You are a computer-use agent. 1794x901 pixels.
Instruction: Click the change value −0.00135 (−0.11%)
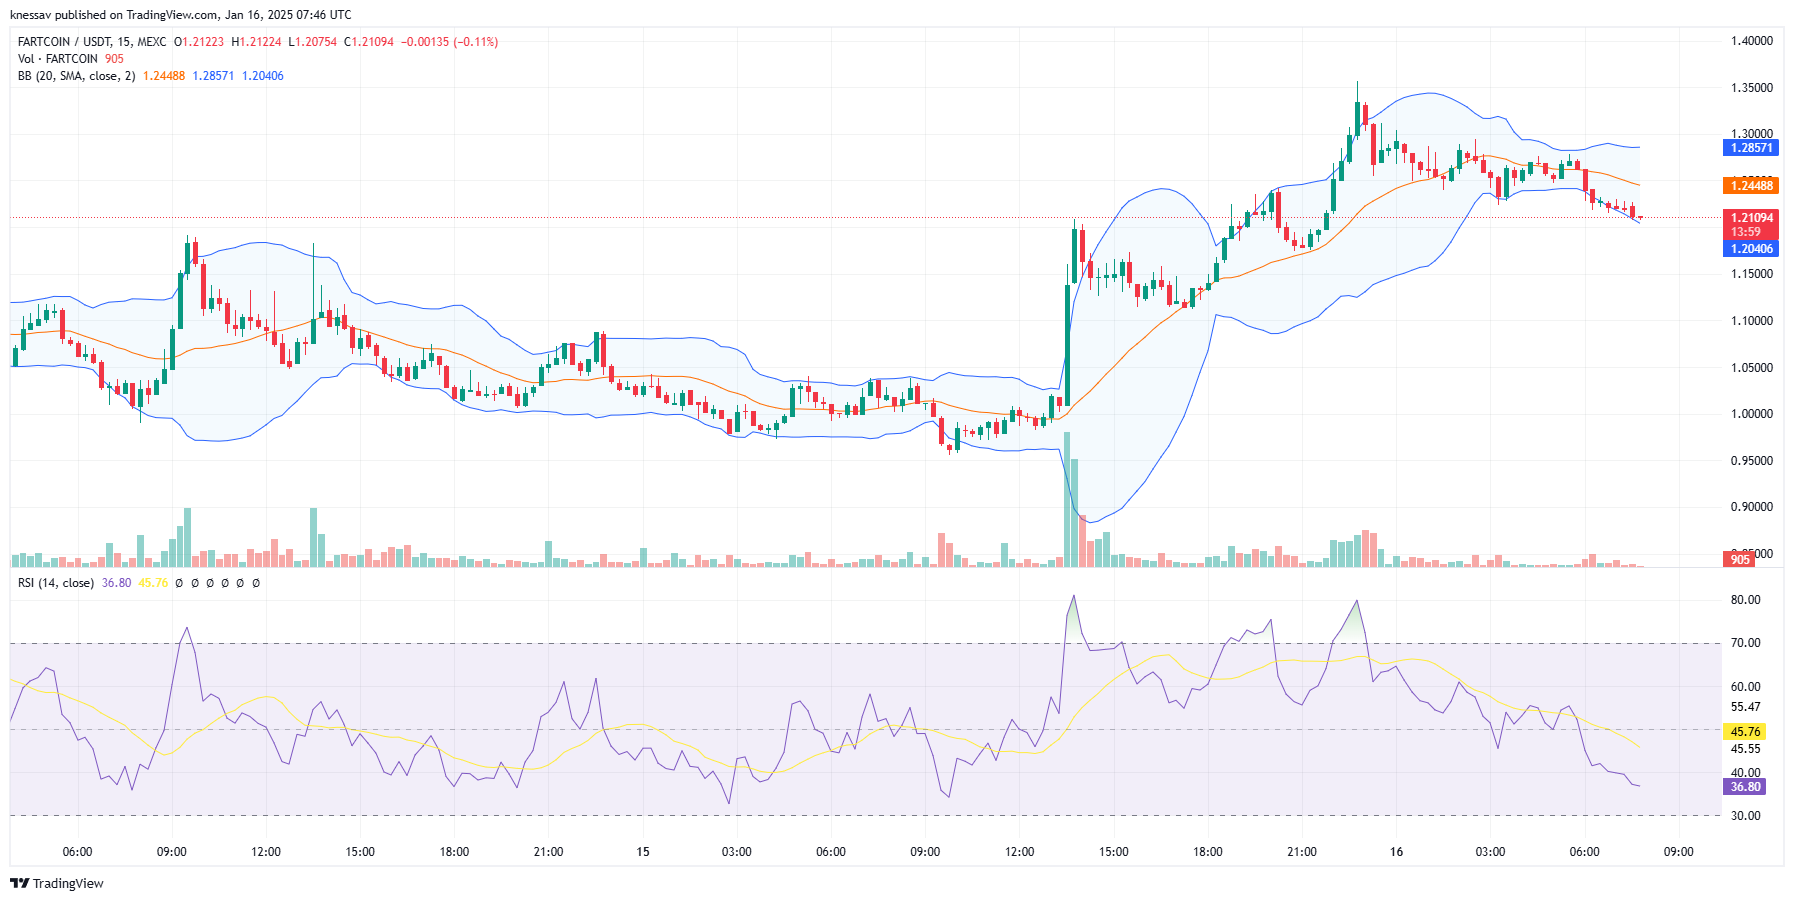coord(450,42)
